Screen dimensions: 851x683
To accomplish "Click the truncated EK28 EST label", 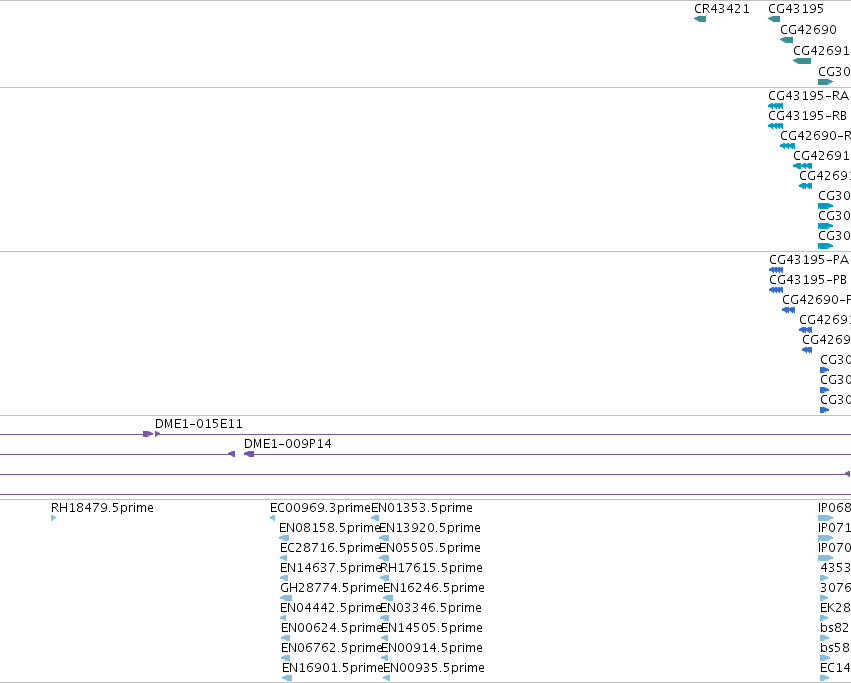I will point(835,609).
